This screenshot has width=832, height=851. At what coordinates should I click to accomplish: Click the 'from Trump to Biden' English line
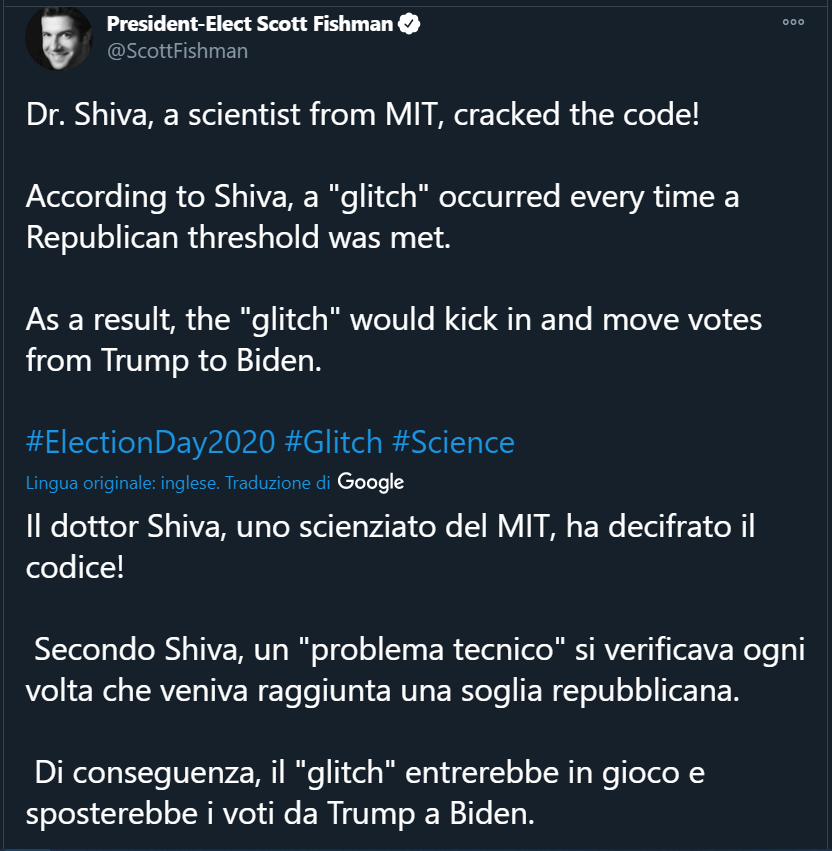174,360
